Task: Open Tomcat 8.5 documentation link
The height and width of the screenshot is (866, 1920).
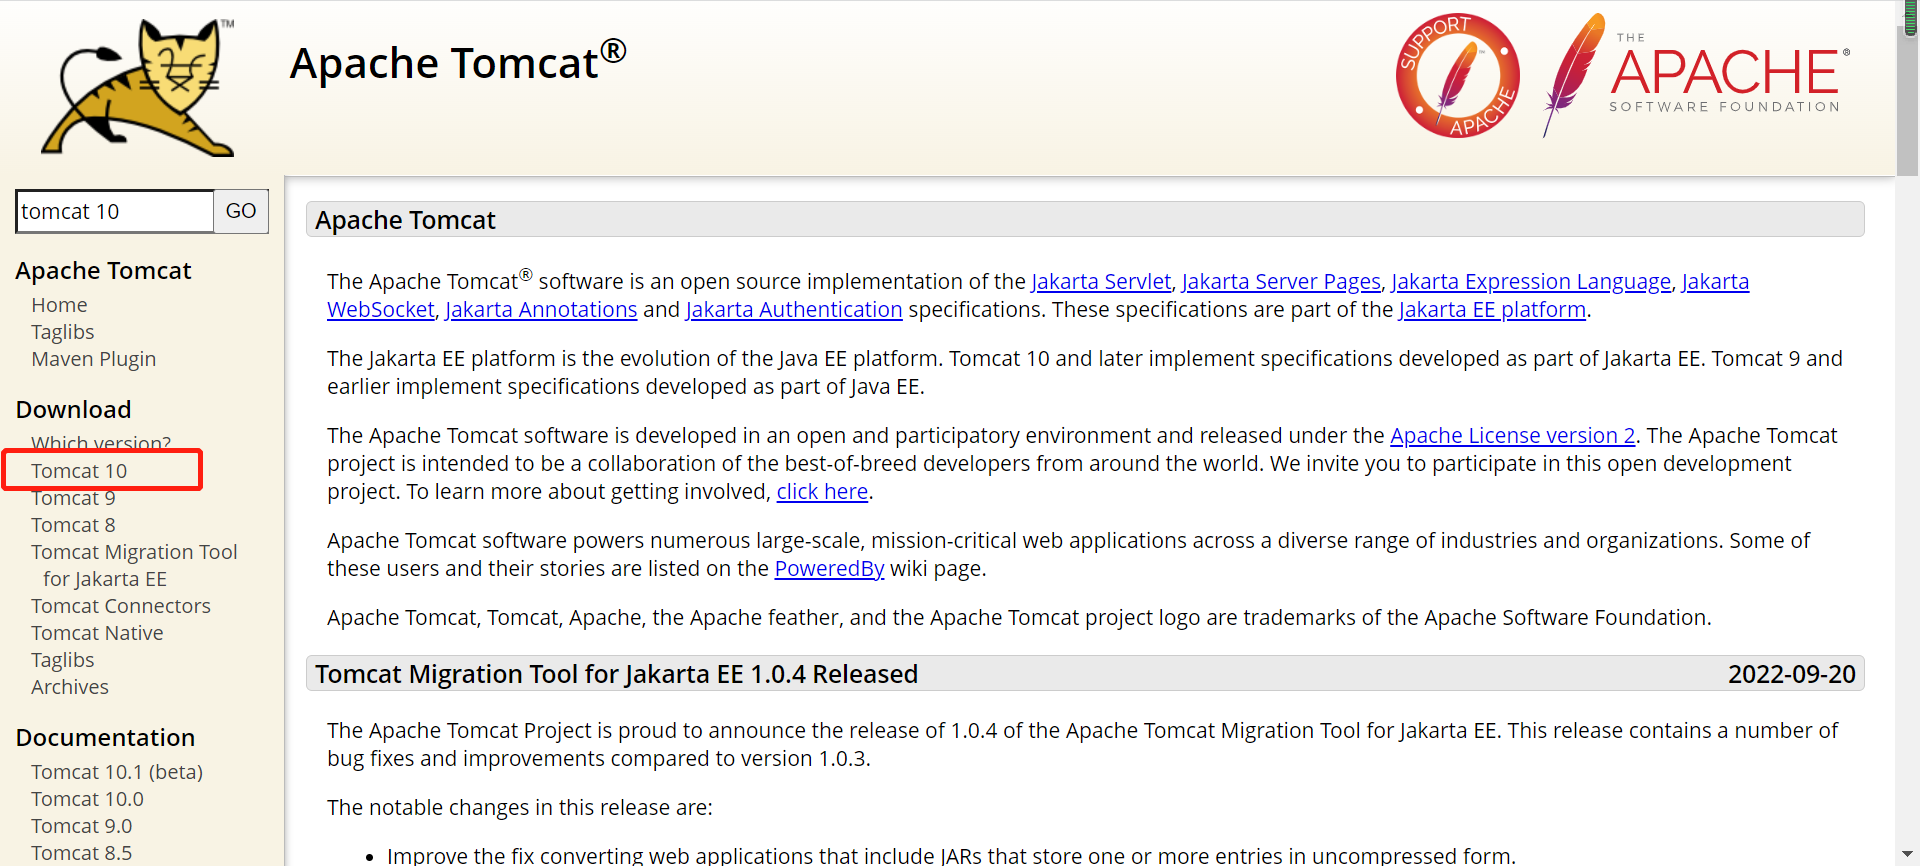Action: [81, 853]
